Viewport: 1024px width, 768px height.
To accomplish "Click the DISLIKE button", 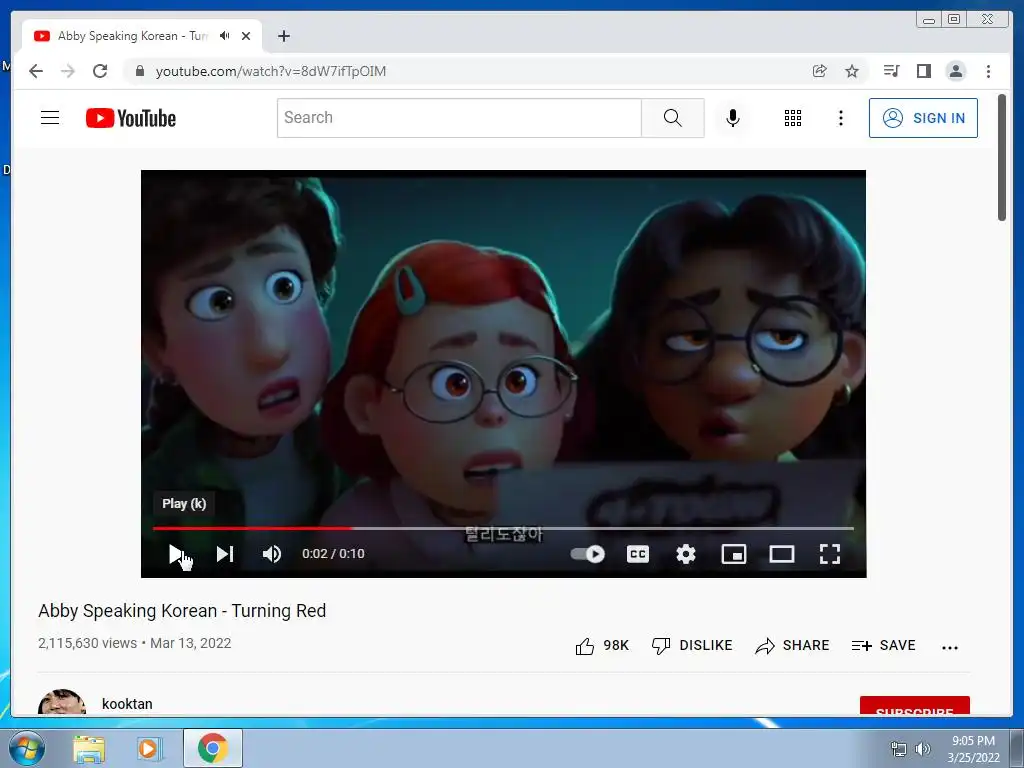I will [692, 646].
